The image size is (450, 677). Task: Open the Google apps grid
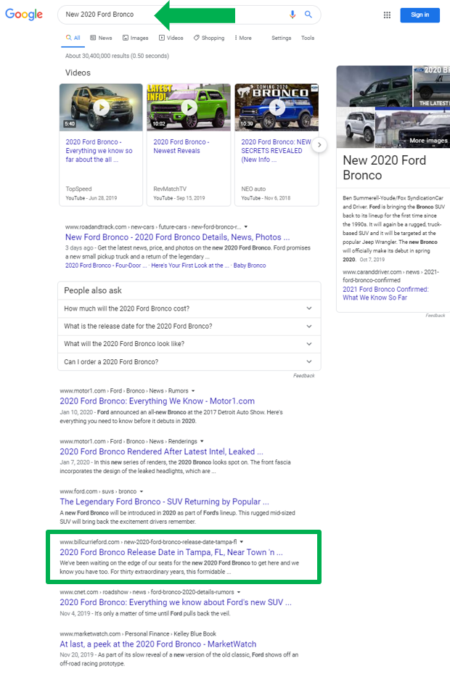(x=387, y=15)
